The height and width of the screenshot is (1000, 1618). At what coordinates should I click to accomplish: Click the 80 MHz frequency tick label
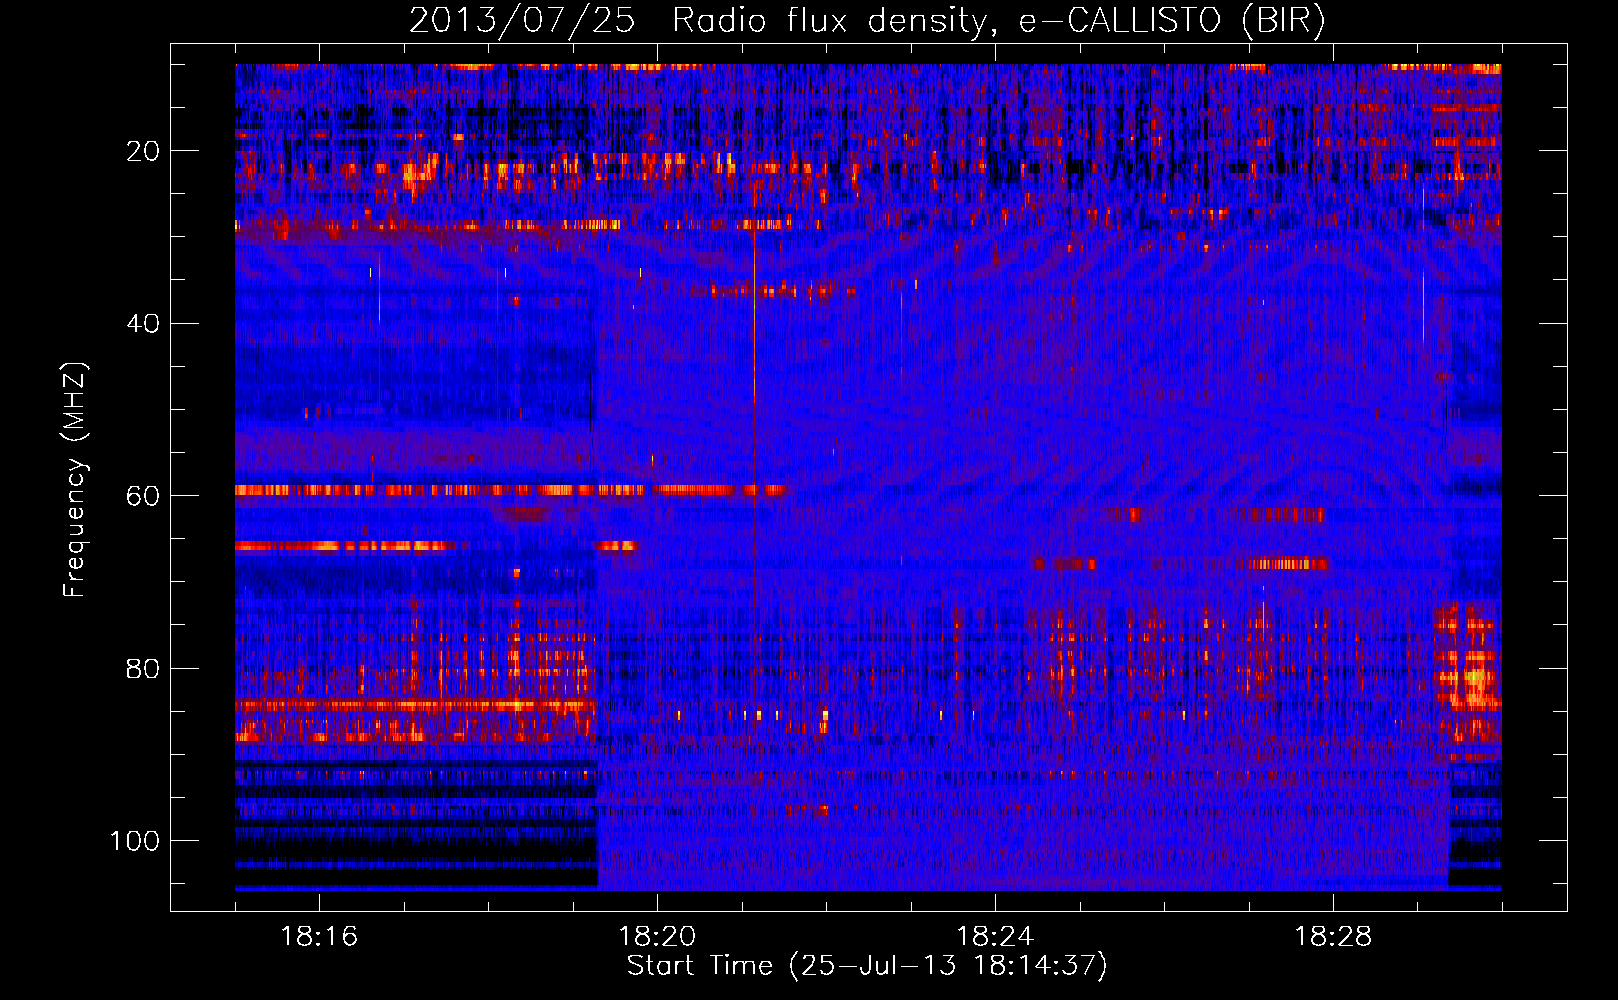(x=143, y=669)
